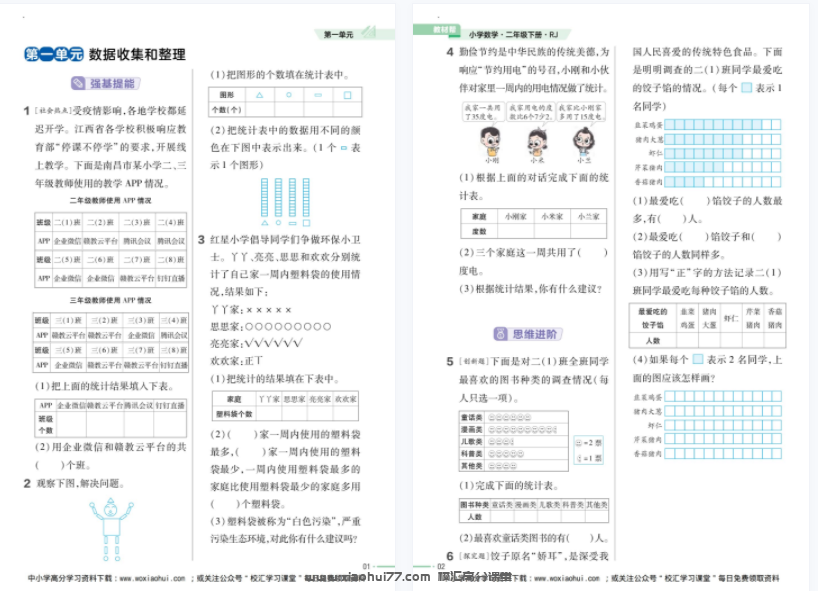The height and width of the screenshot is (591, 818).
Task: Click the square in the 图形 table header
Action: pos(347,95)
